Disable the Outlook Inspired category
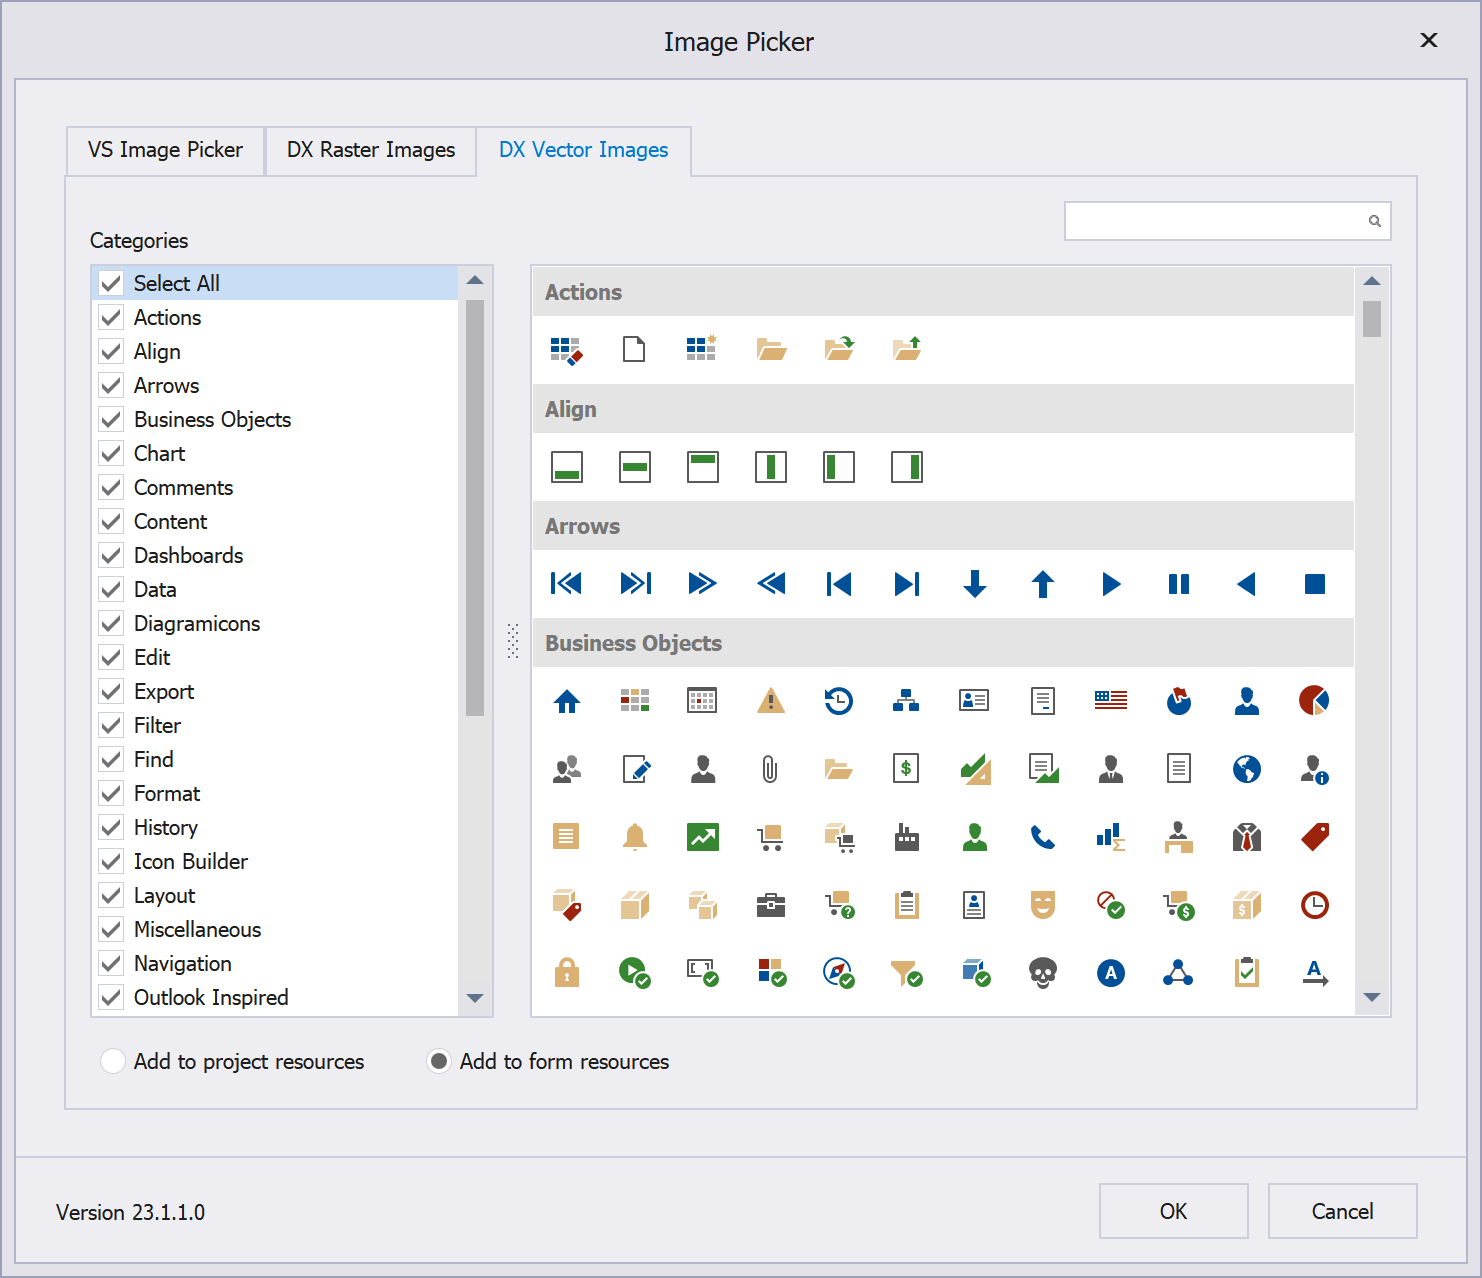1482x1278 pixels. coord(112,998)
